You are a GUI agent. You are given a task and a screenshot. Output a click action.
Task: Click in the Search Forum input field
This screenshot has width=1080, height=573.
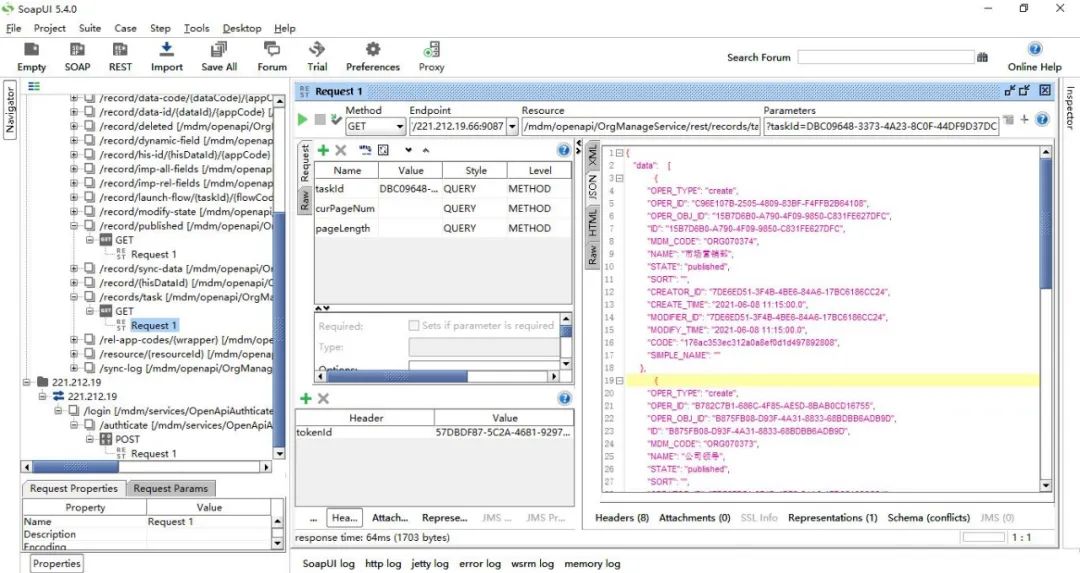point(885,58)
